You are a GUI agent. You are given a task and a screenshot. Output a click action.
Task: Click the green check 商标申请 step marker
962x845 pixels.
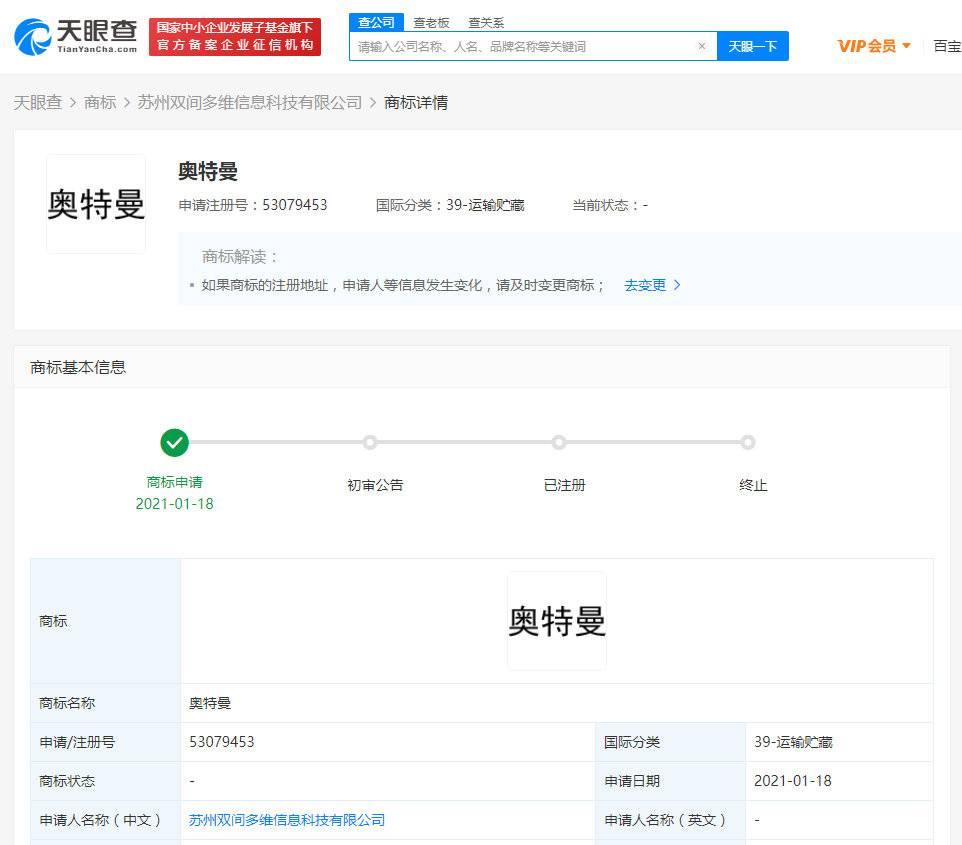[x=174, y=442]
